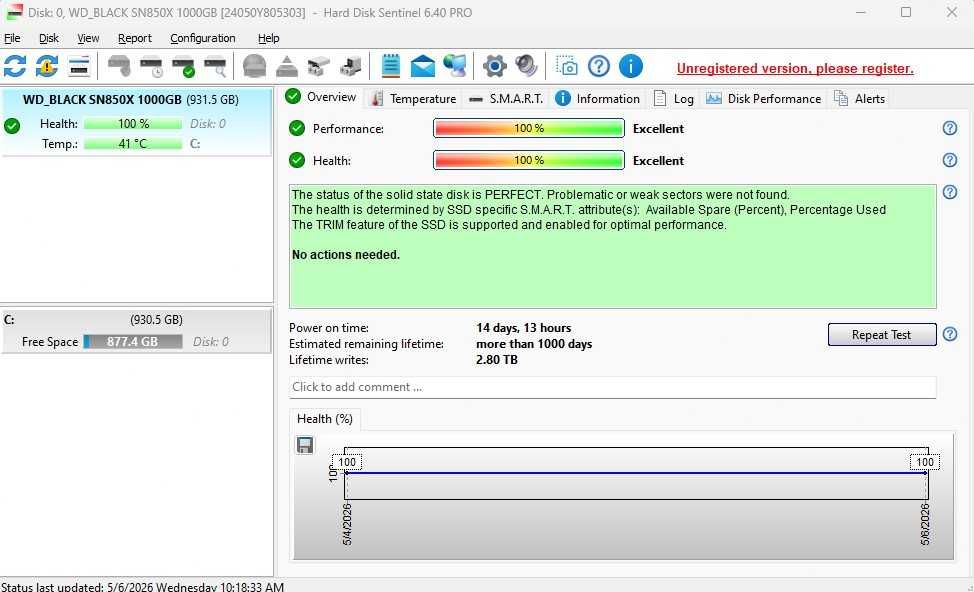Click the comment field to add comment
The image size is (974, 592).
click(612, 387)
